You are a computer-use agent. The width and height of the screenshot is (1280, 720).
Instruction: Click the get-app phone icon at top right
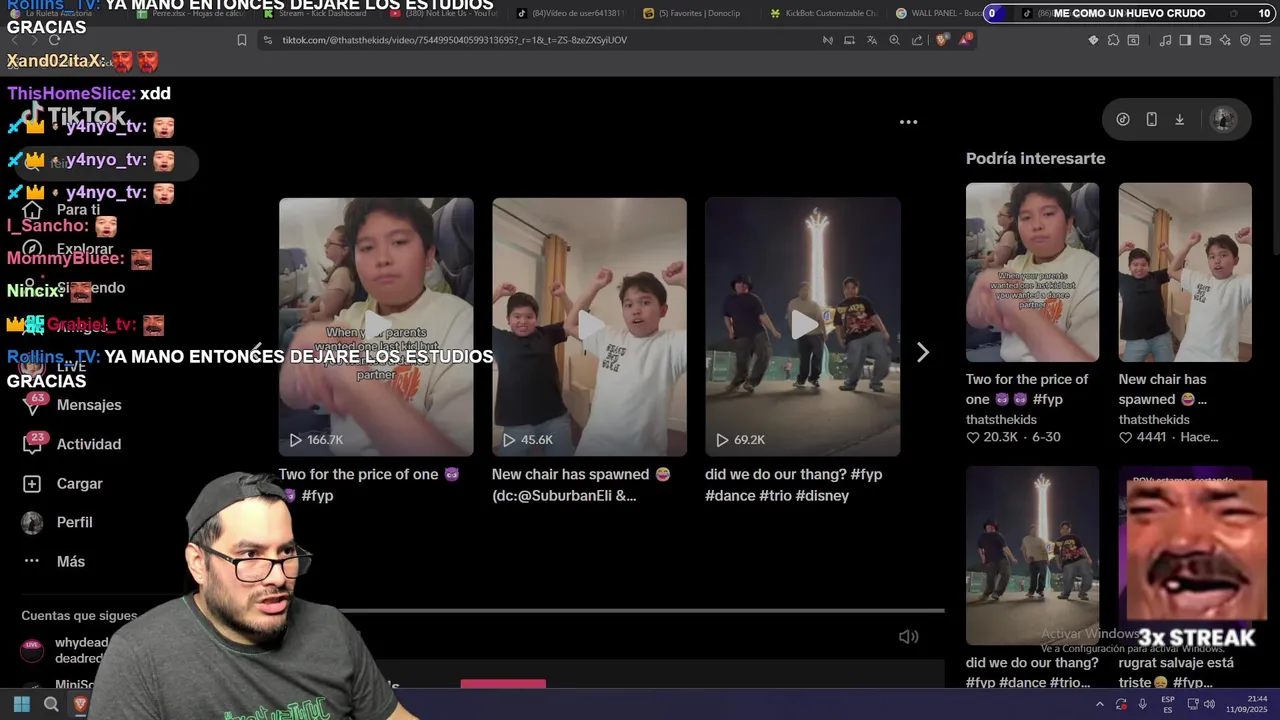click(1151, 119)
